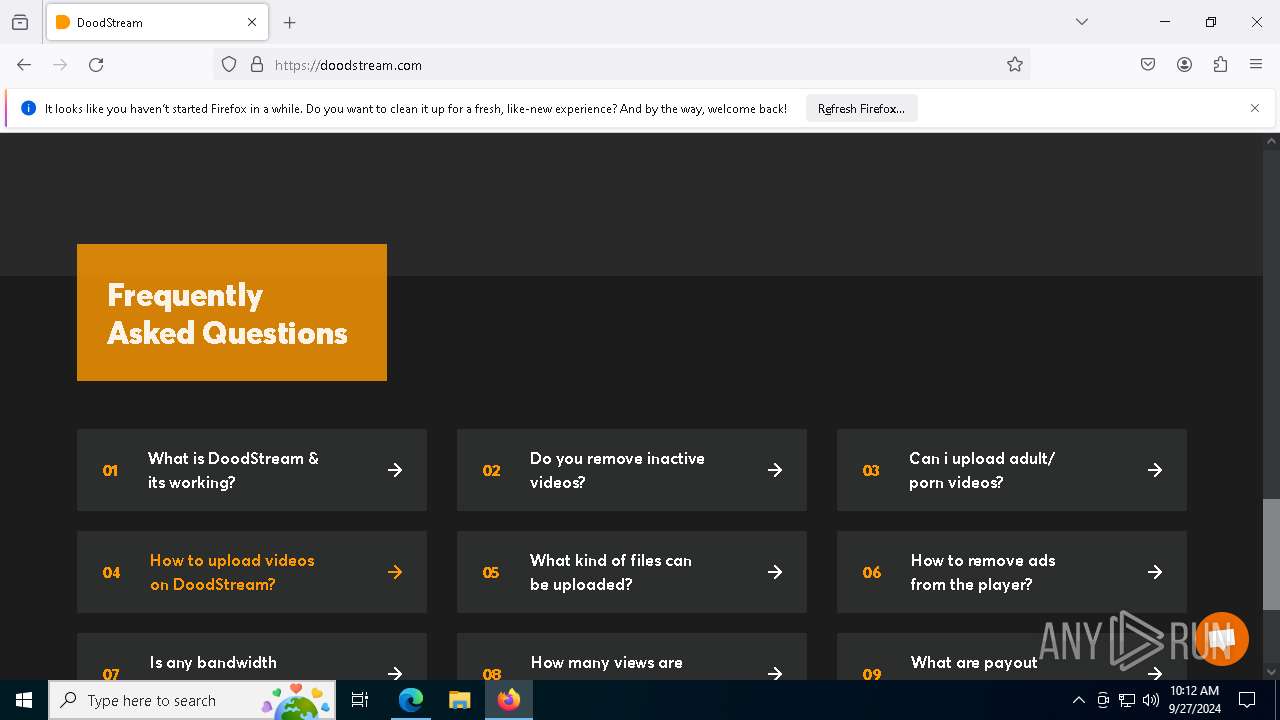Click scrollbar up arrow

pyautogui.click(x=1271, y=141)
